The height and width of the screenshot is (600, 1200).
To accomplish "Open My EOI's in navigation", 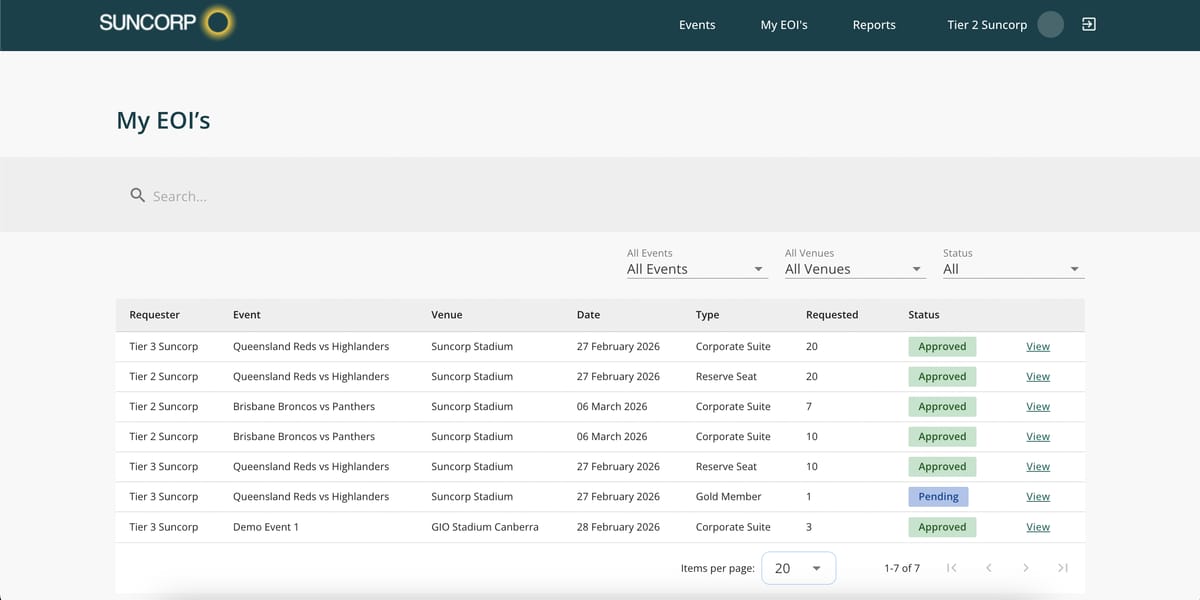I will (784, 25).
